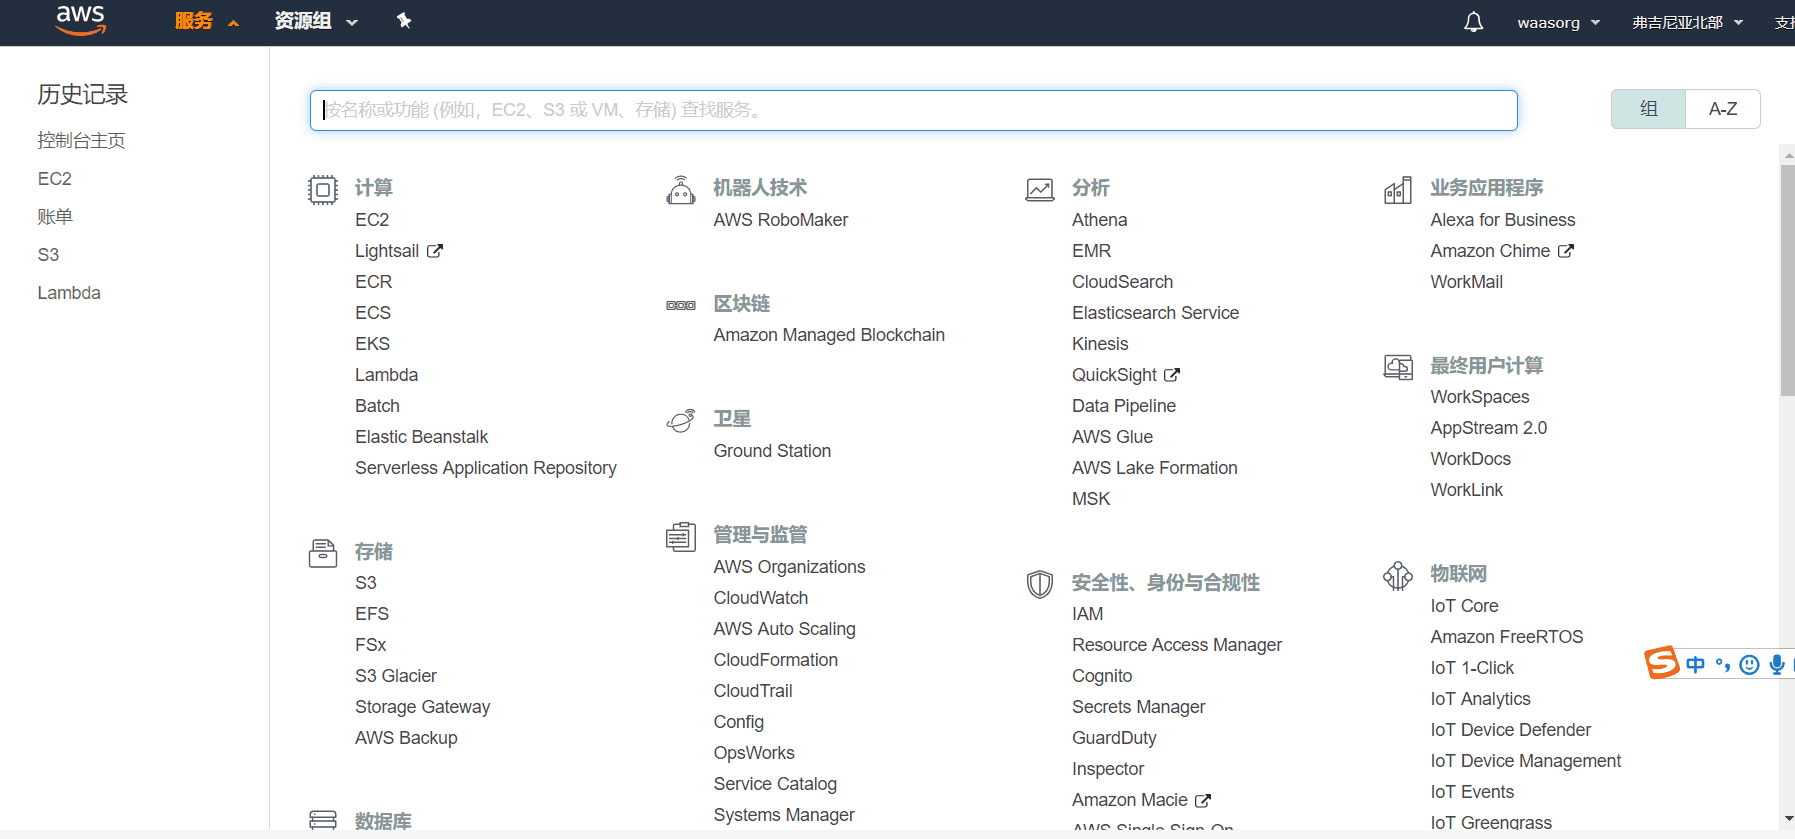Open the pin shortcuts icon

[x=404, y=21]
